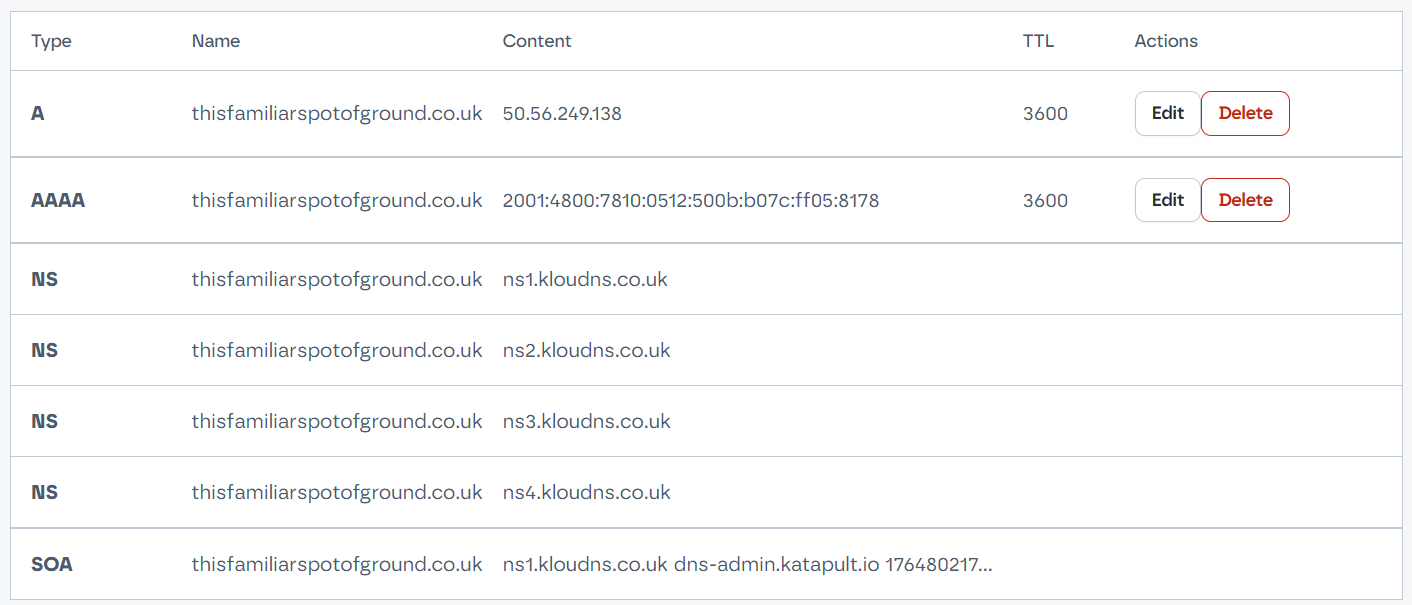Delete the A record
Viewport: 1412px width, 605px height.
click(1245, 114)
